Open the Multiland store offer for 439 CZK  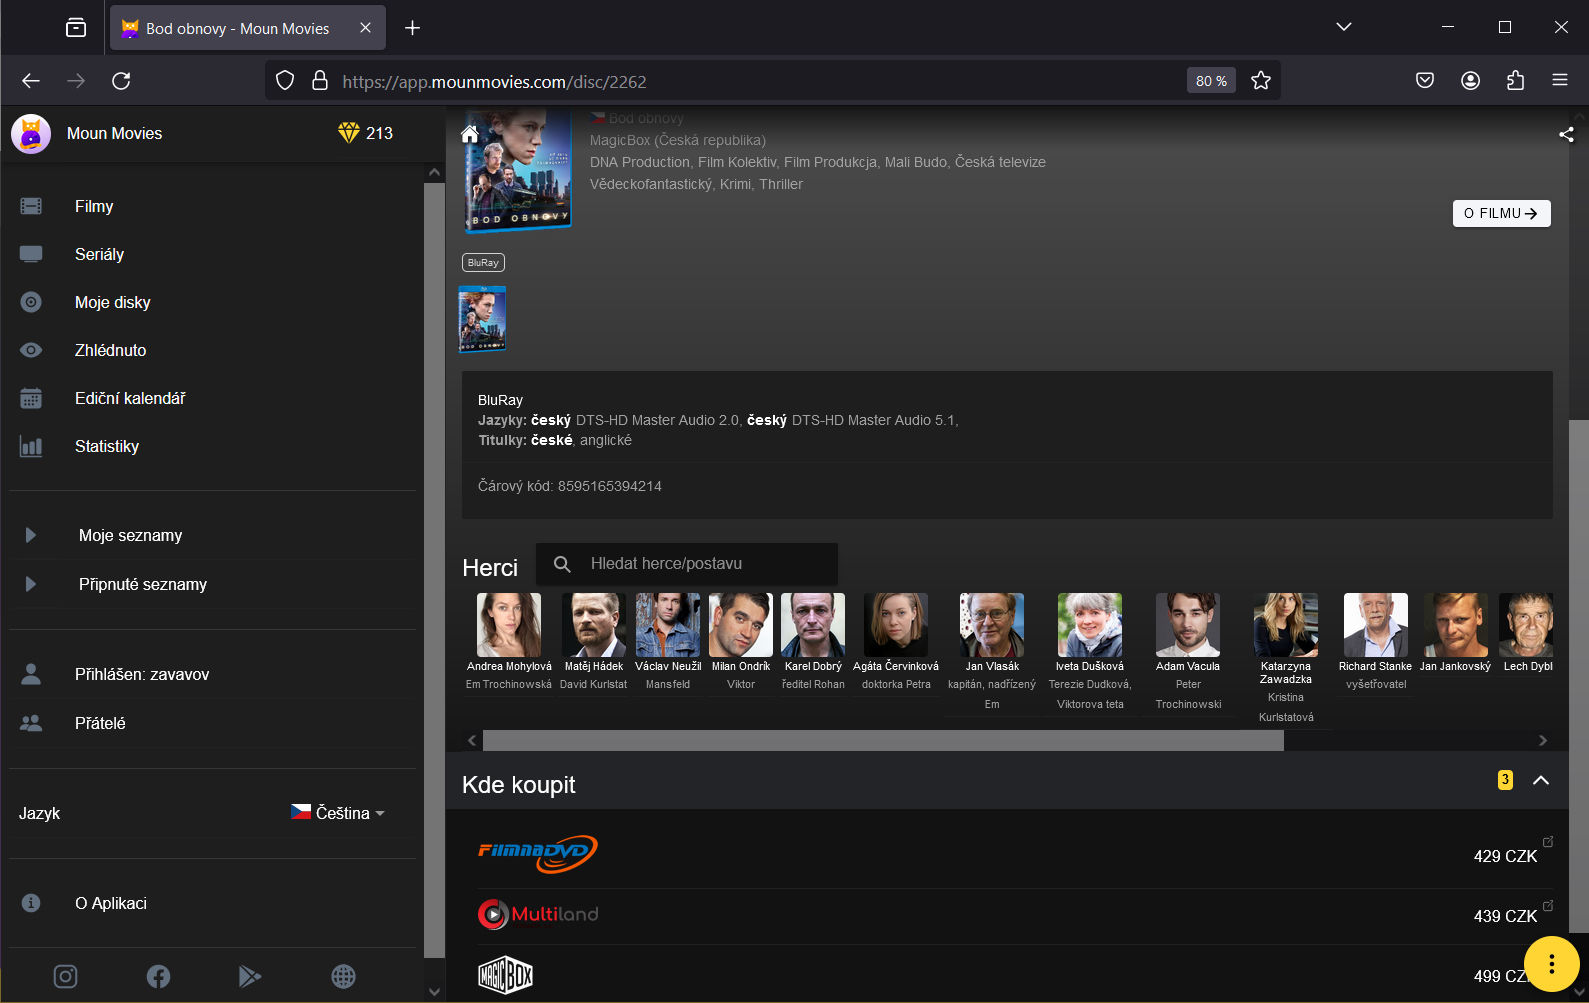coord(1010,915)
